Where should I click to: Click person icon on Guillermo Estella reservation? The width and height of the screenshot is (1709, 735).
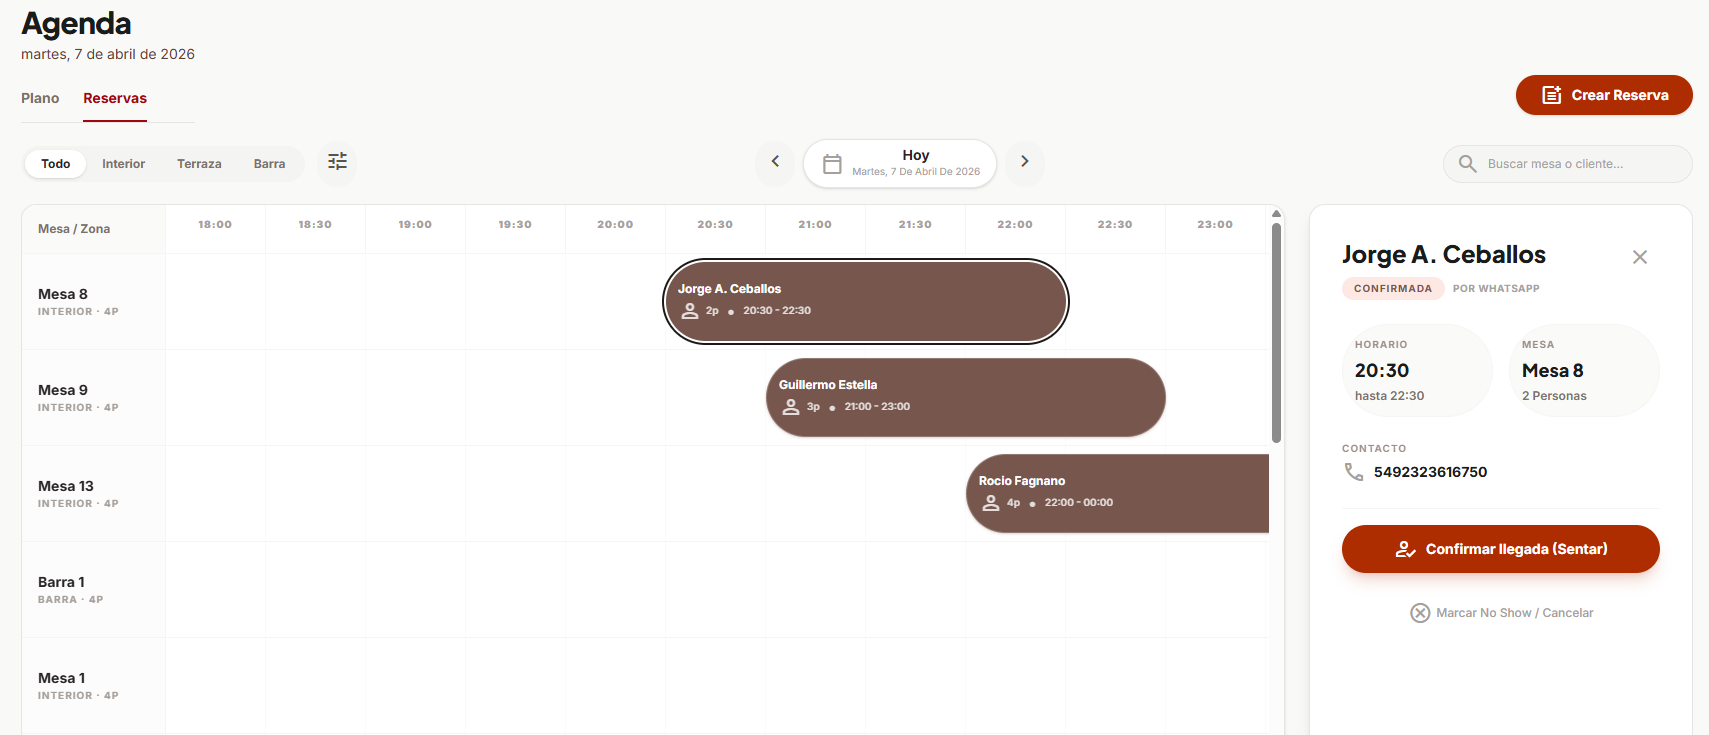tap(791, 407)
